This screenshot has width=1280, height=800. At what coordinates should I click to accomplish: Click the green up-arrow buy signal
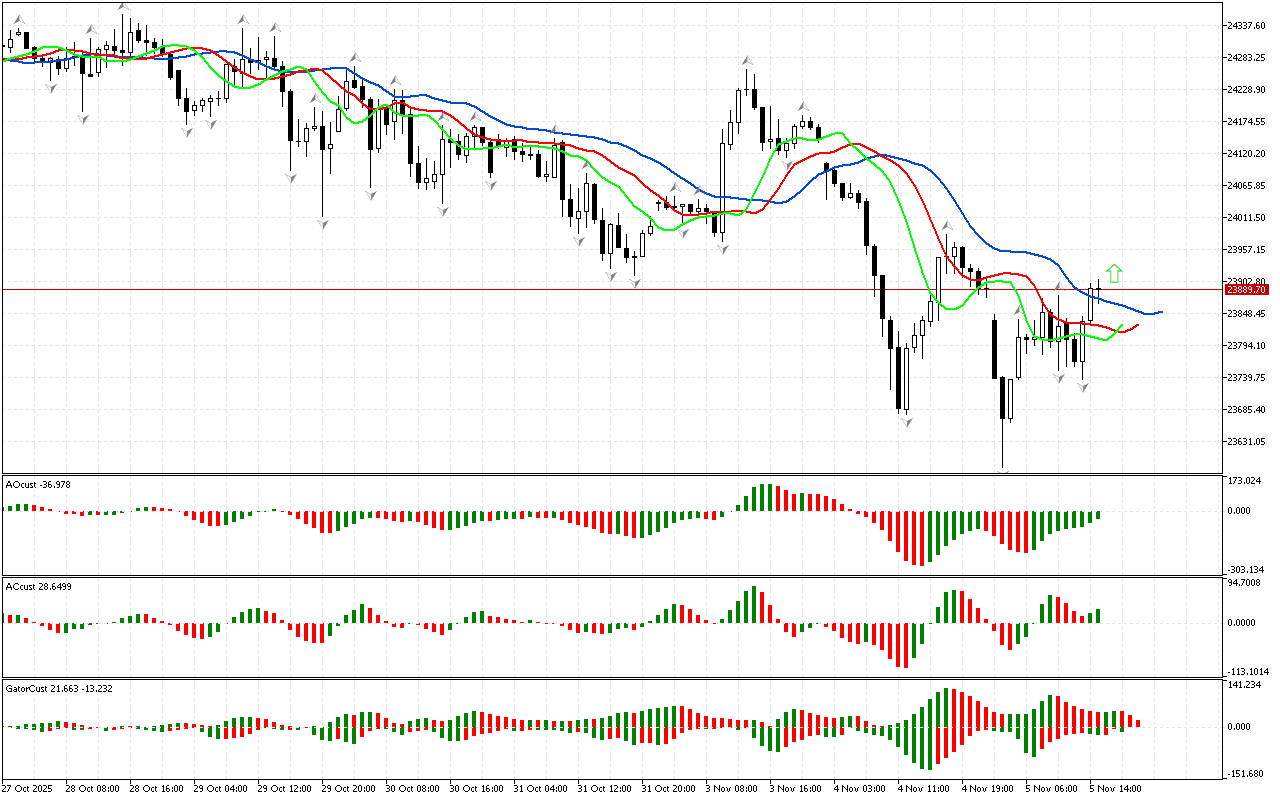coord(1114,273)
